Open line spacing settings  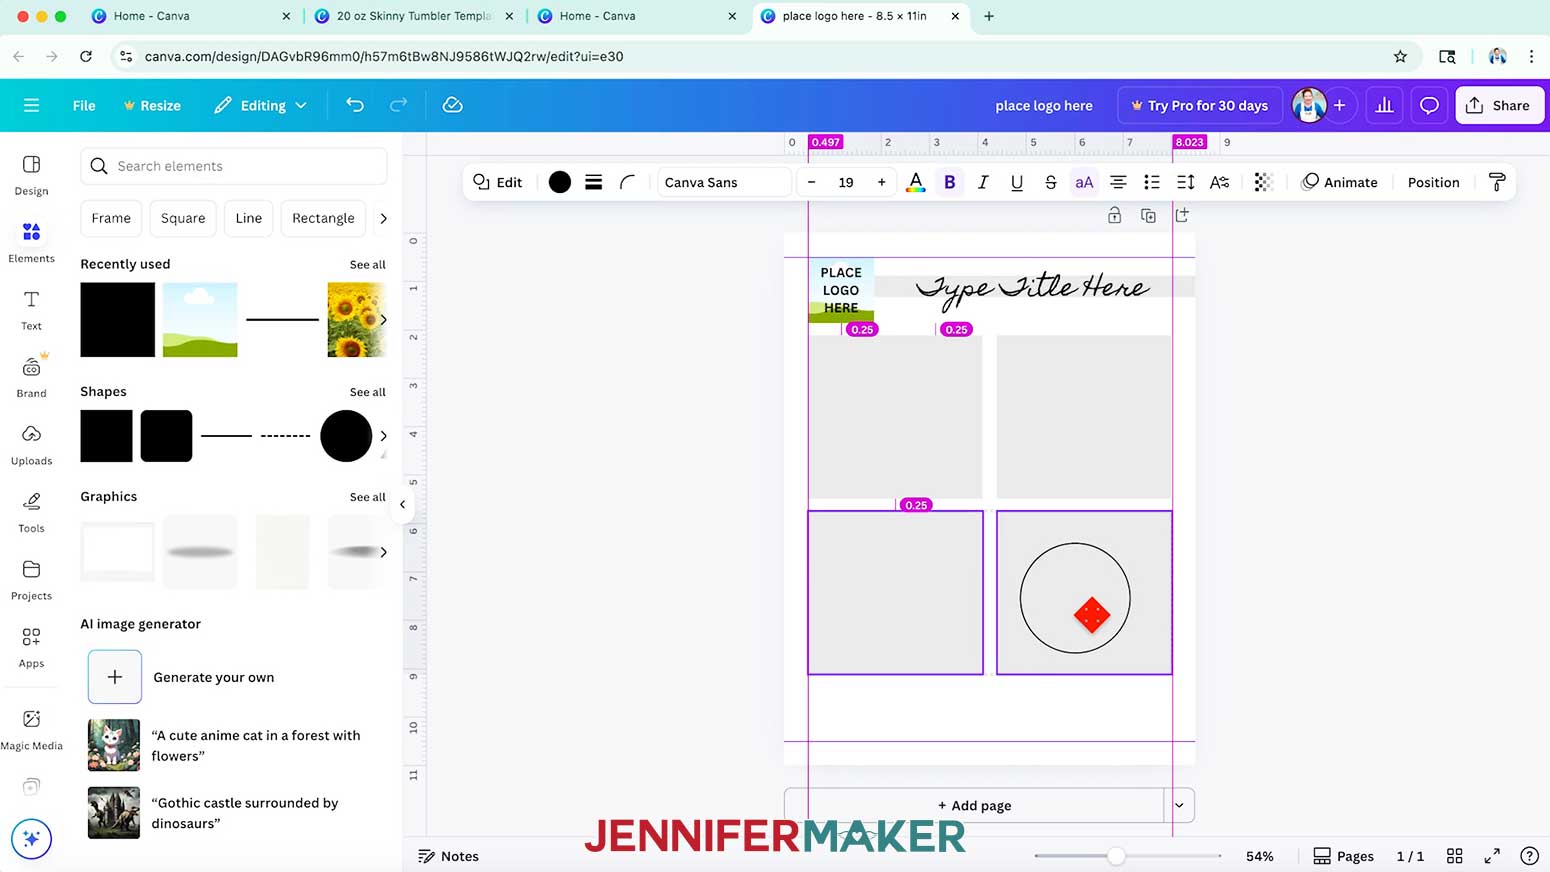pos(1186,182)
